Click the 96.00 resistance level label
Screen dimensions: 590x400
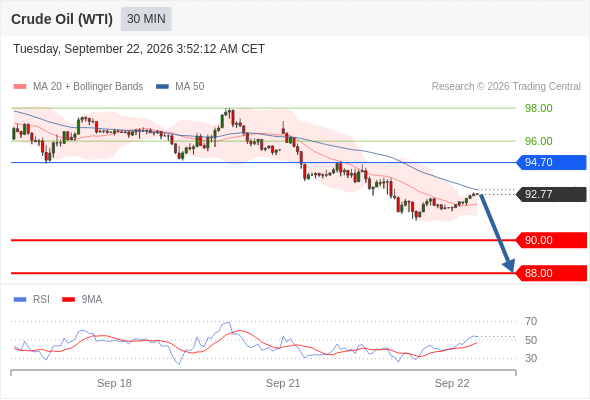[x=539, y=141]
